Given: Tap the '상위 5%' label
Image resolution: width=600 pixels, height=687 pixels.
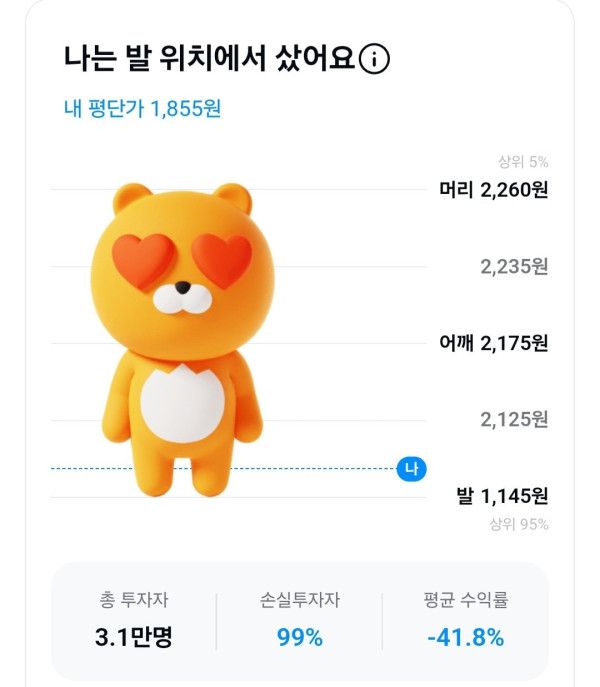Looking at the screenshot, I should (x=523, y=162).
